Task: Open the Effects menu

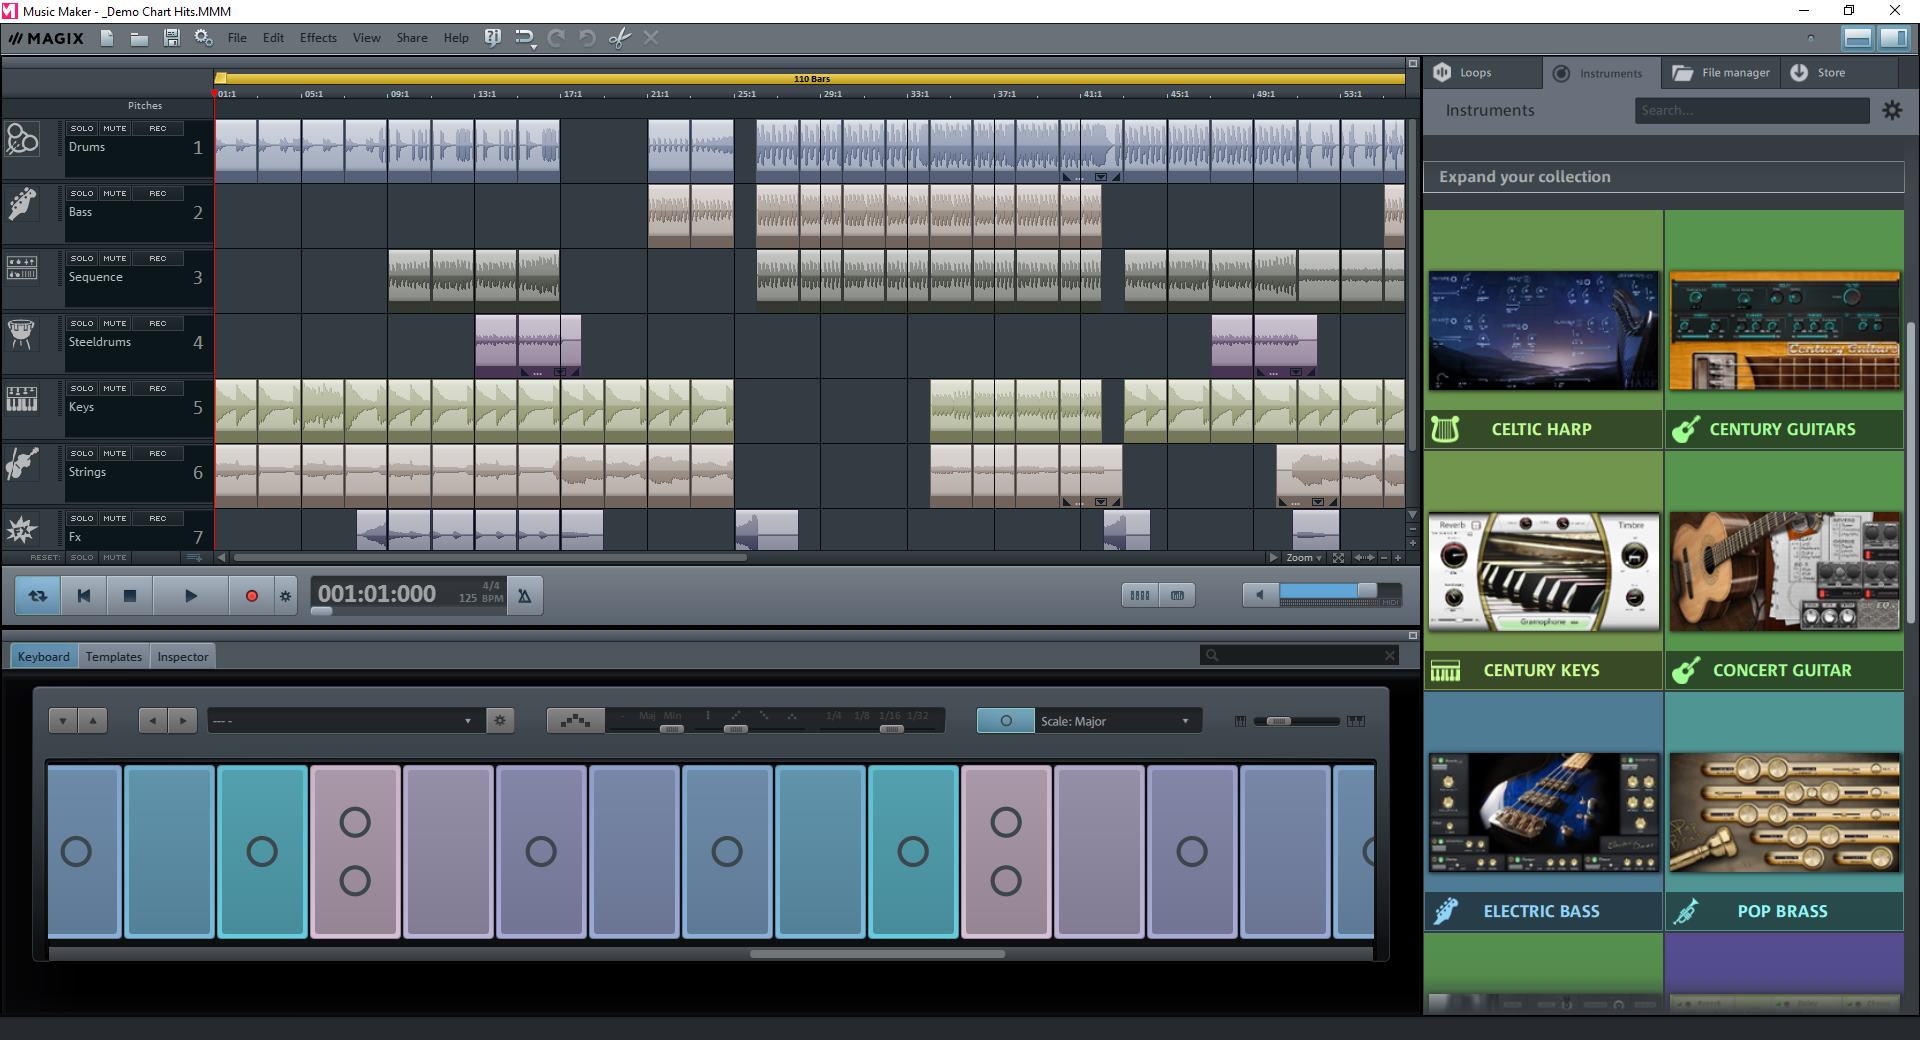Action: tap(318, 38)
